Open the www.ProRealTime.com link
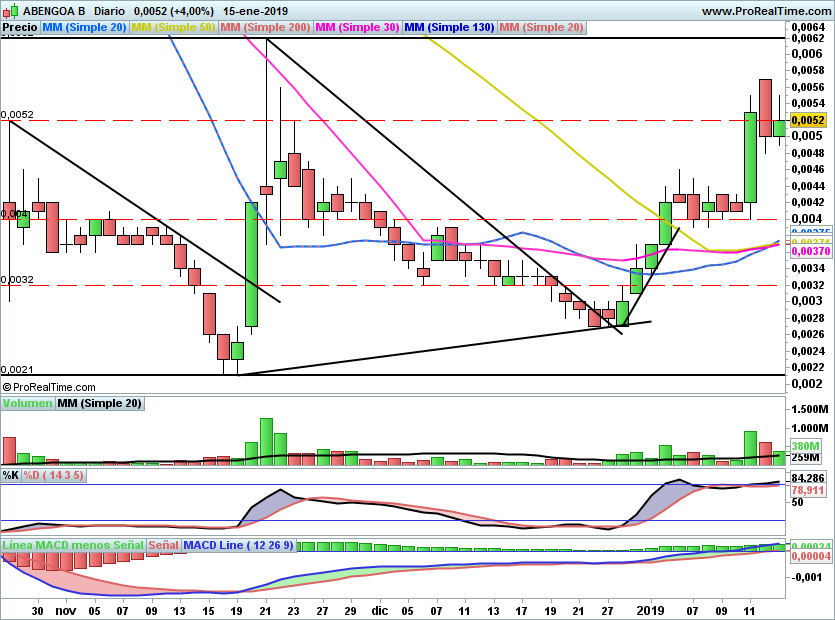The image size is (835, 620). (766, 11)
